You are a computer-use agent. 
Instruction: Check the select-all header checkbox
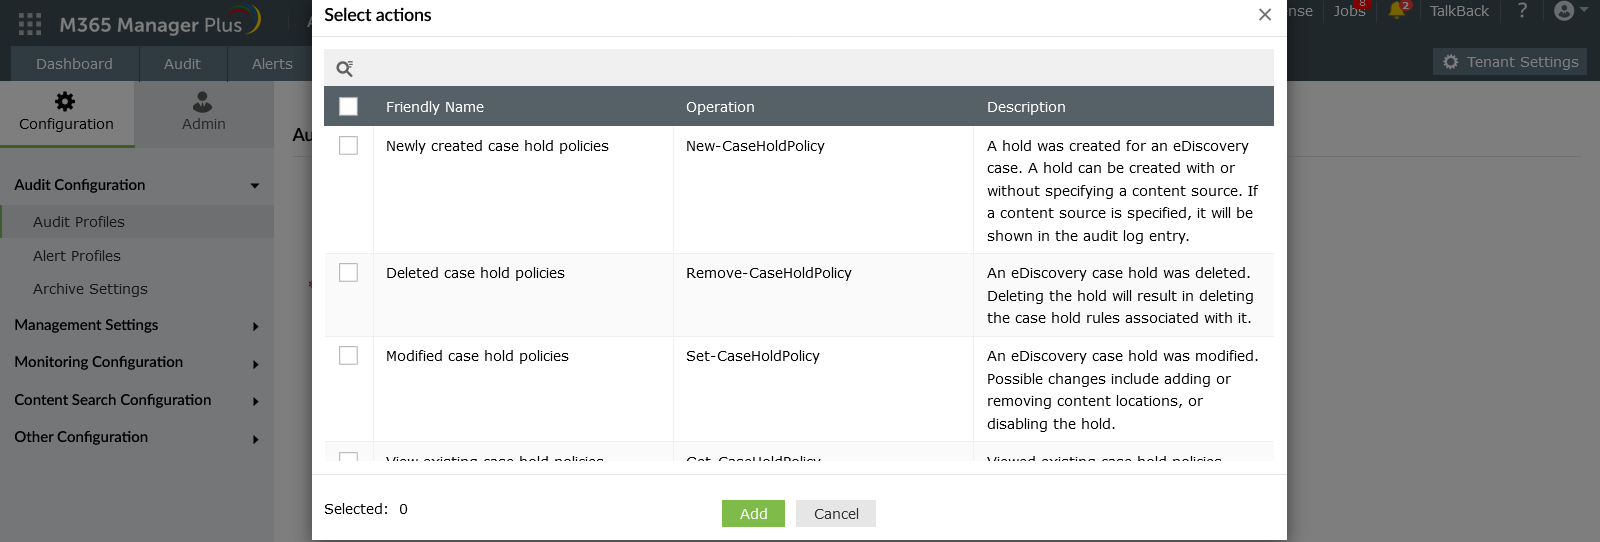tap(348, 106)
